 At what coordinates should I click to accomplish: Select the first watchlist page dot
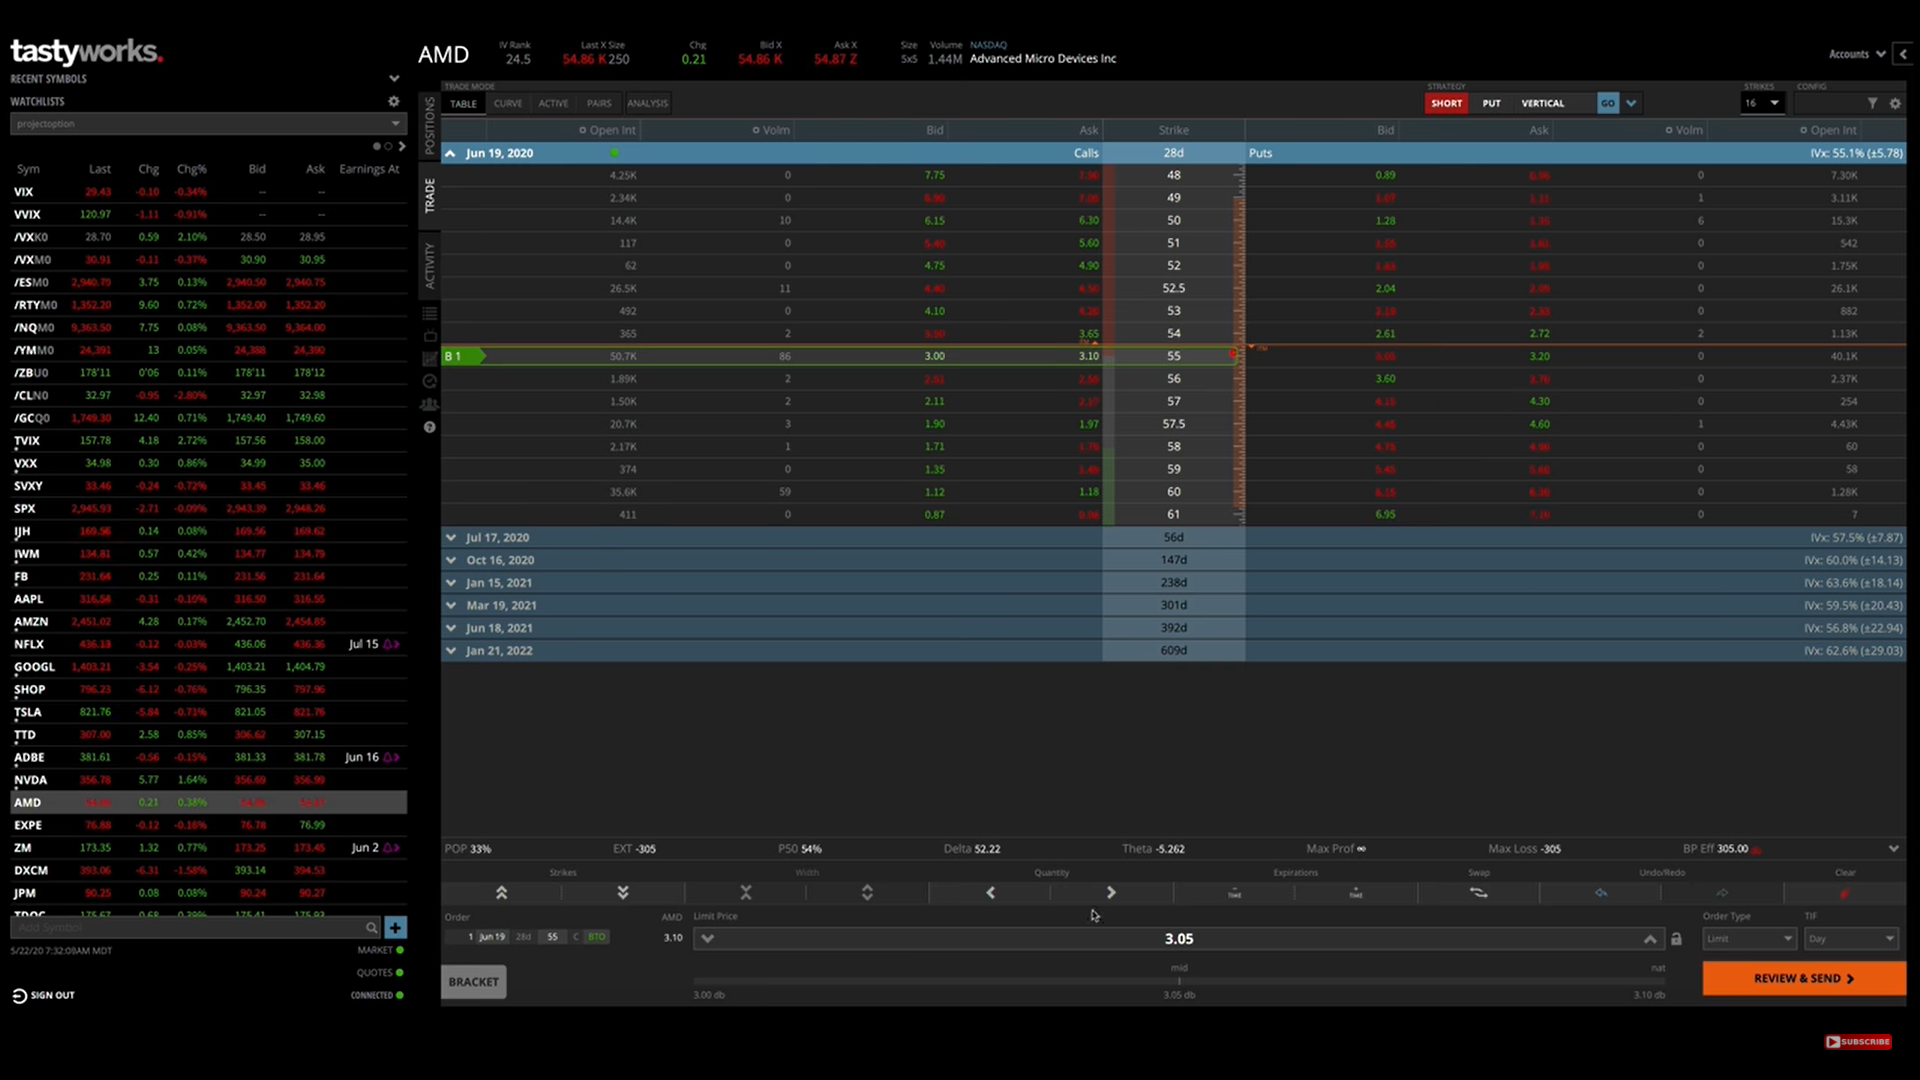(377, 146)
